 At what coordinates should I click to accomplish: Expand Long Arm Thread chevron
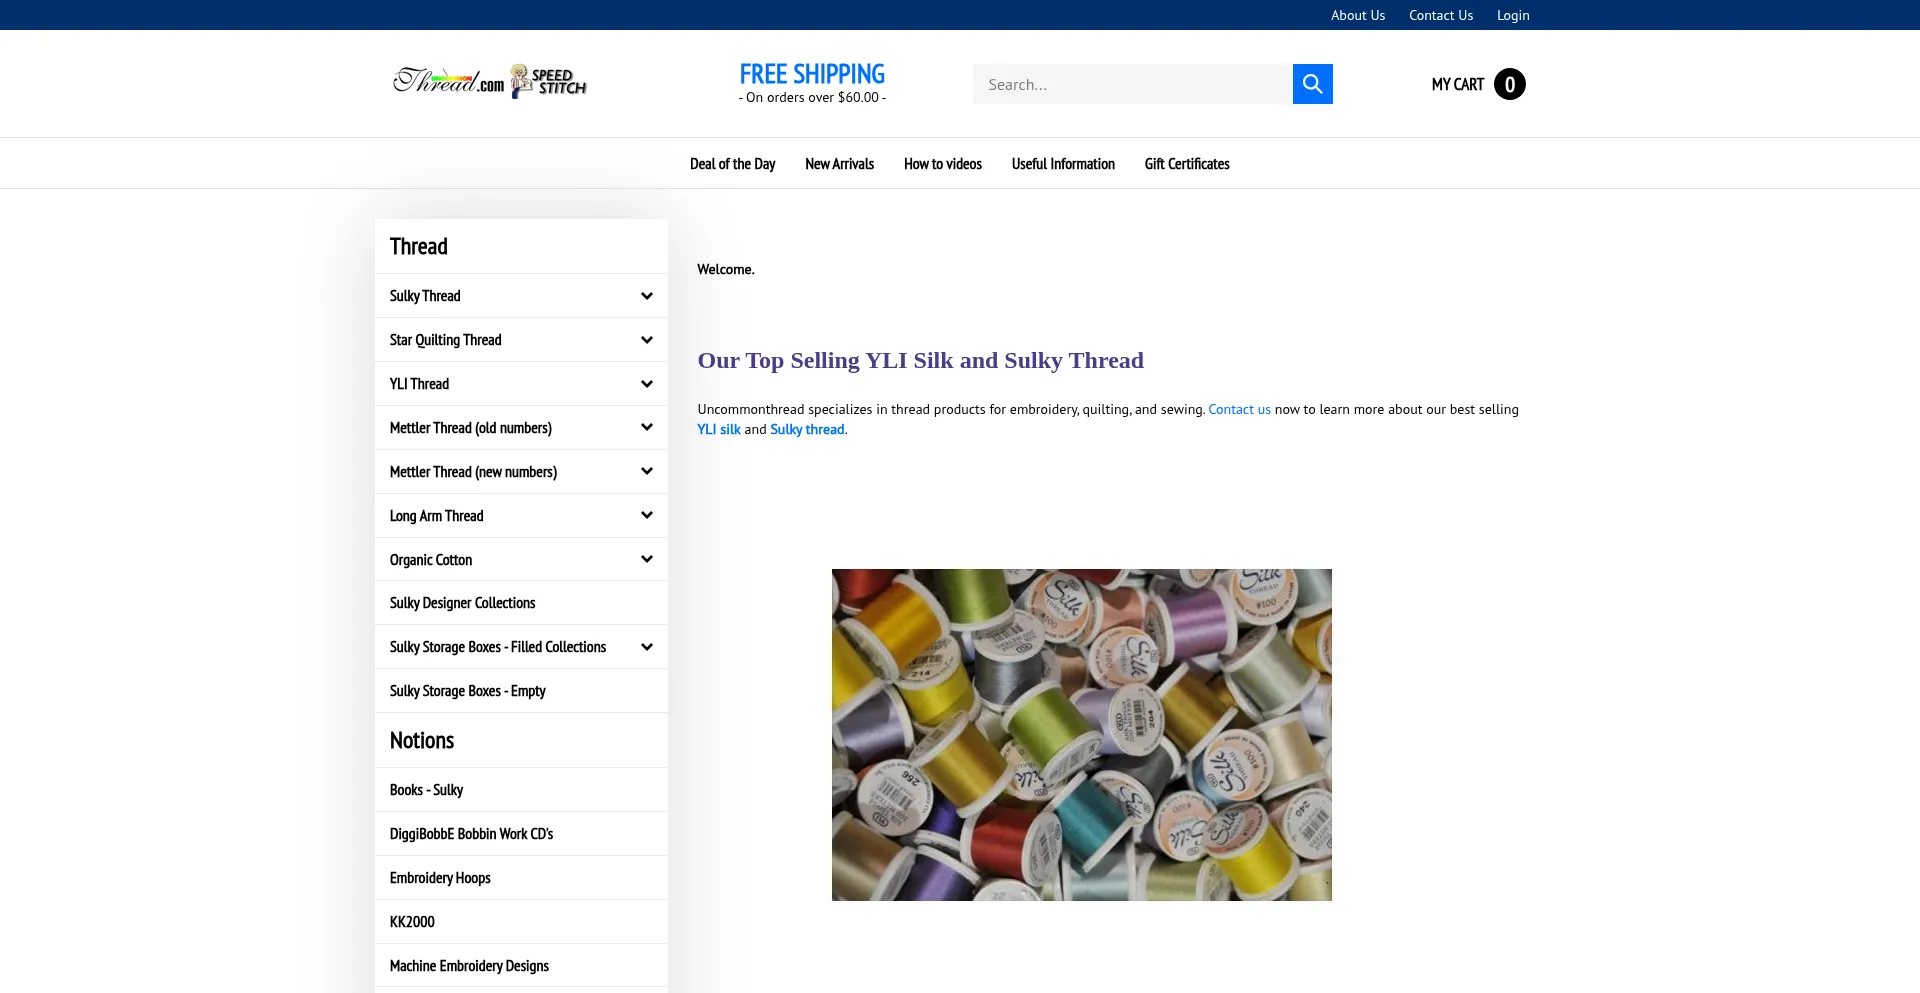[646, 516]
